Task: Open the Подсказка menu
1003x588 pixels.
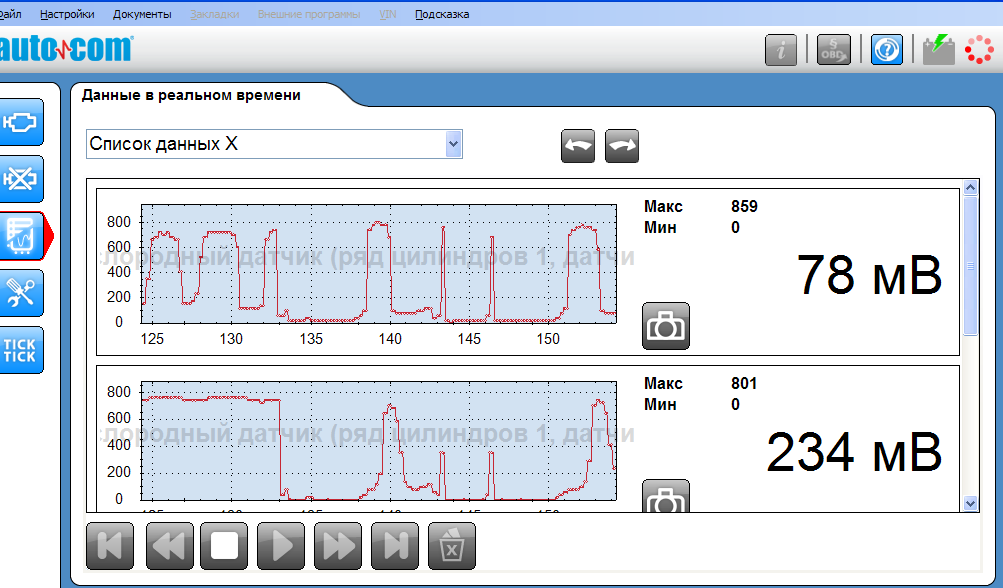Action: (x=441, y=14)
